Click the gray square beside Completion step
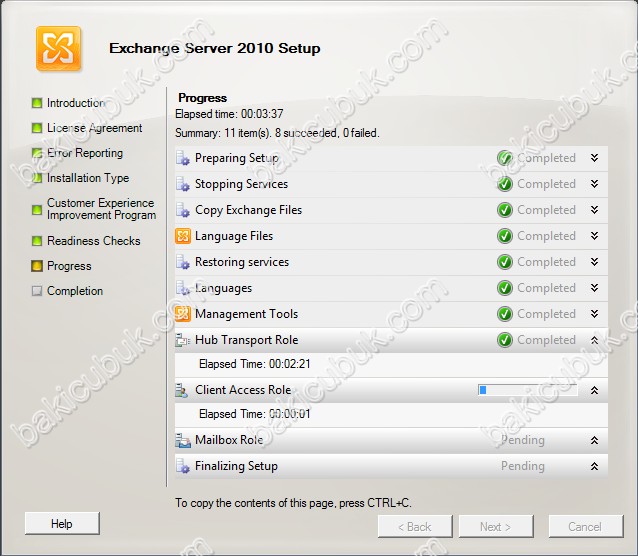Screen dimensions: 638x556 tap(37, 291)
